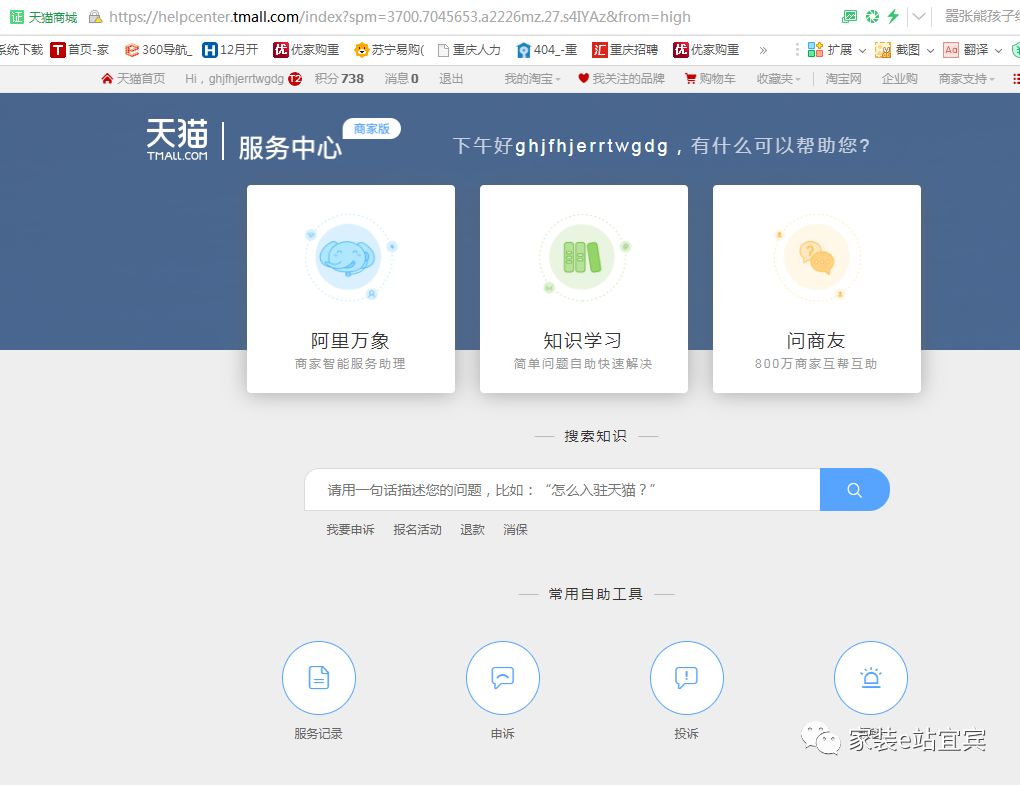Image resolution: width=1020 pixels, height=785 pixels.
Task: Click the 消保 quick search link
Action: pos(515,529)
